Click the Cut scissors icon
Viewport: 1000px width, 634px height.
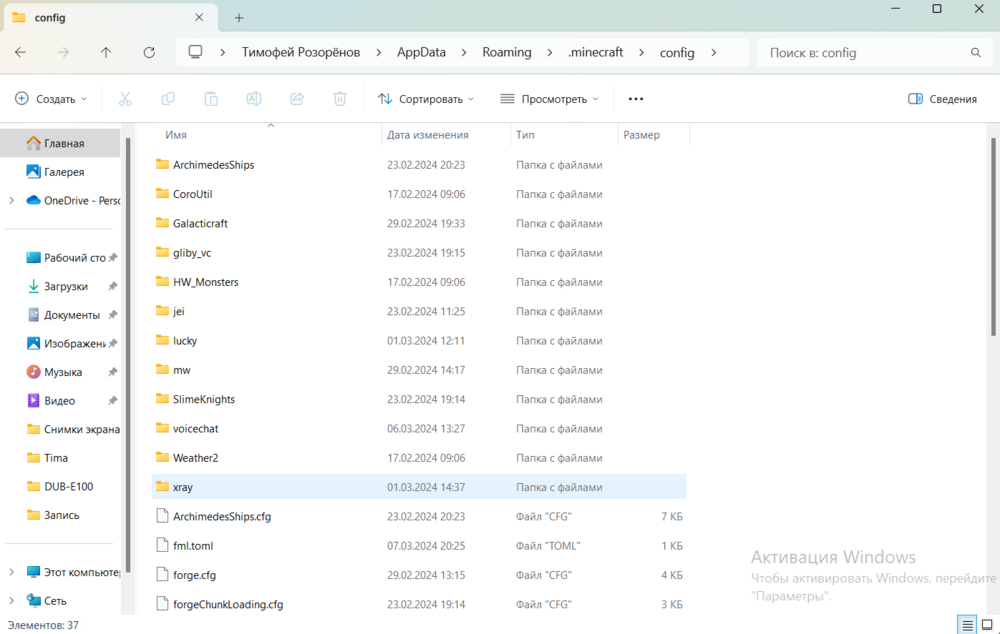[125, 99]
